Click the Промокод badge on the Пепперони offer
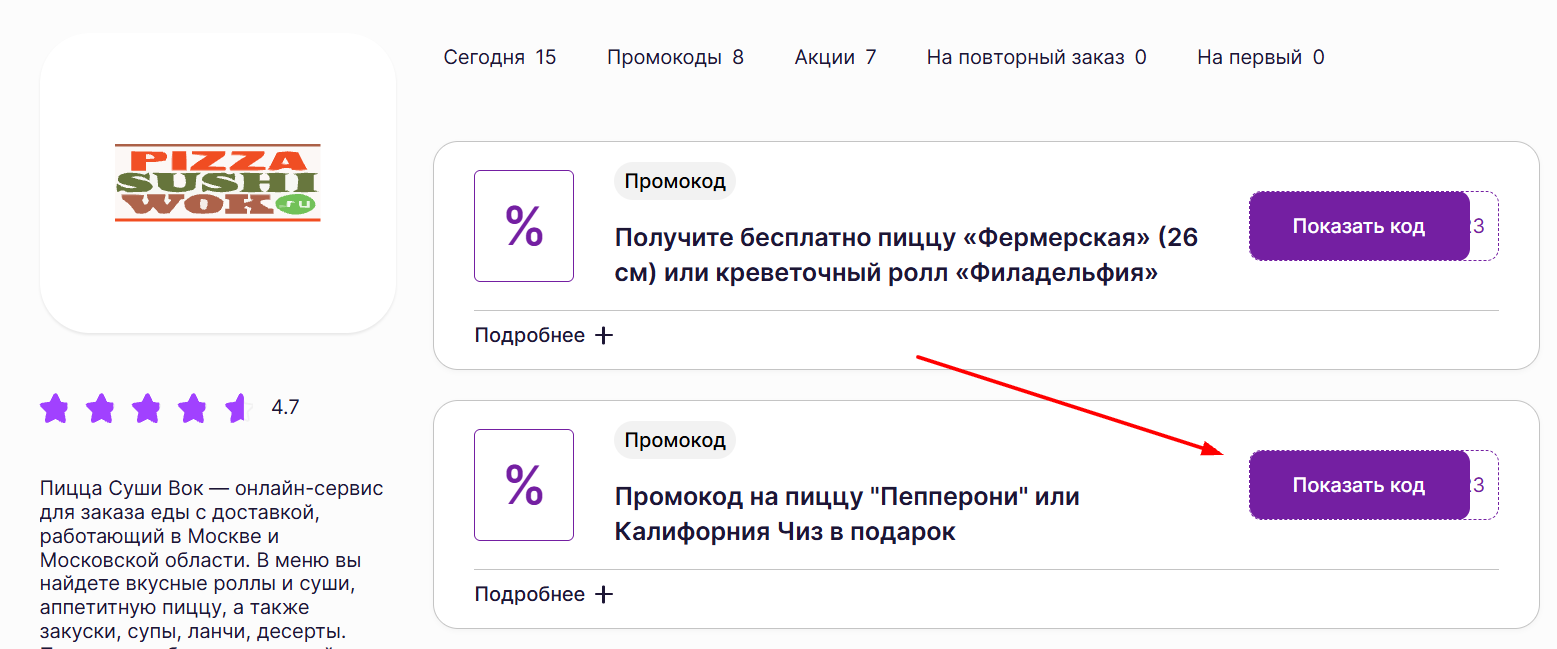The image size is (1557, 649). pyautogui.click(x=674, y=440)
